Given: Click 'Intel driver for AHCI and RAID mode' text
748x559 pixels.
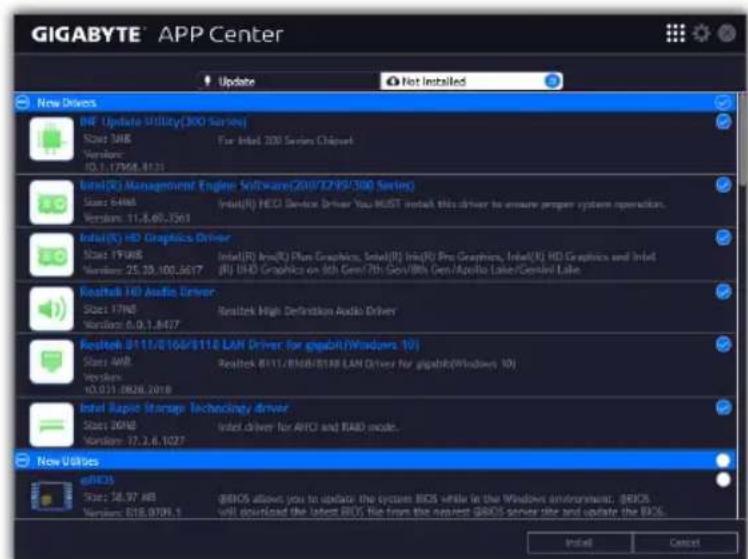Looking at the screenshot, I should point(308,426).
